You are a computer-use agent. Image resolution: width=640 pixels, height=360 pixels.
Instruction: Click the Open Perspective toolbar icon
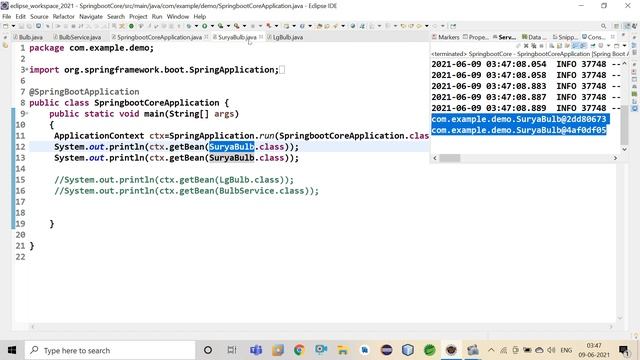[x=616, y=26]
